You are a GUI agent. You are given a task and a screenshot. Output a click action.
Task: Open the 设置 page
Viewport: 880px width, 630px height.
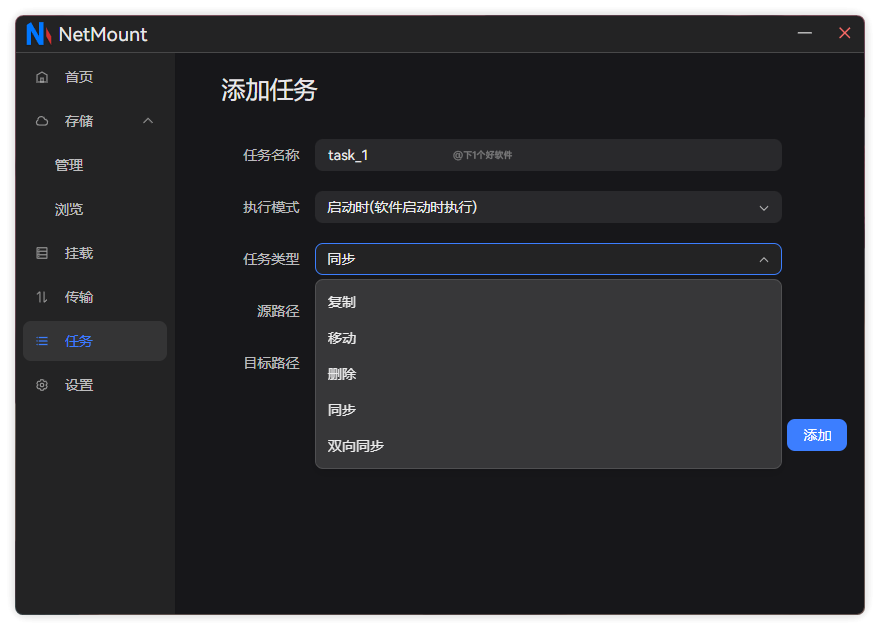[95, 385]
